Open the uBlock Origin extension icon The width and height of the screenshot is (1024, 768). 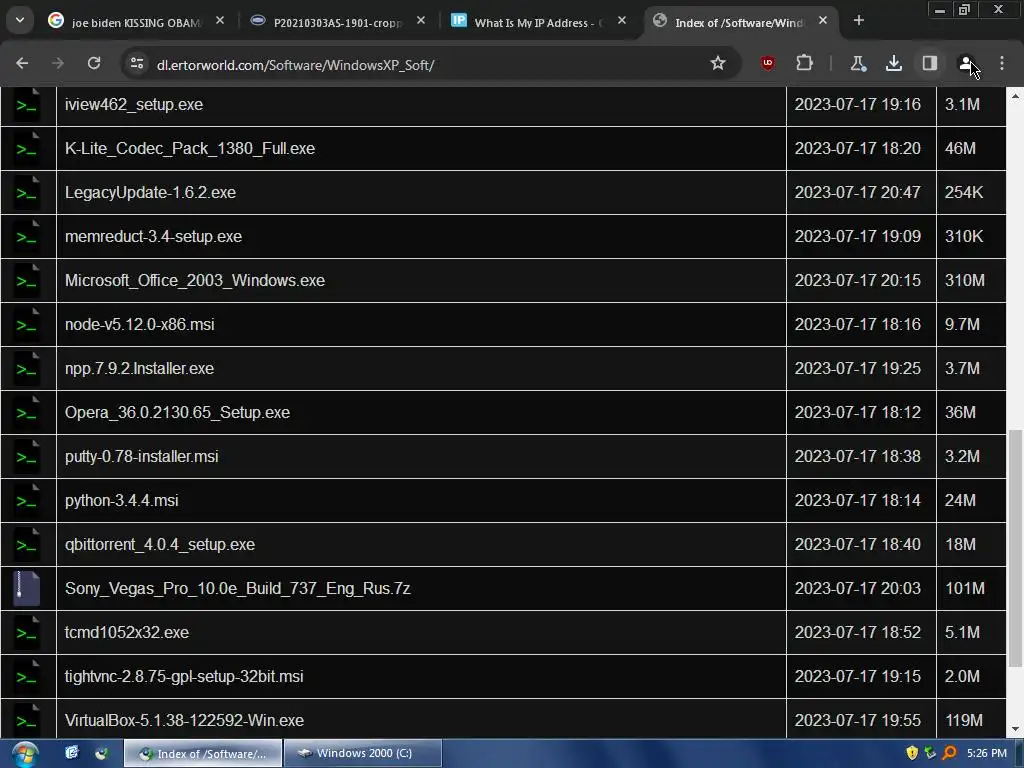[x=767, y=63]
